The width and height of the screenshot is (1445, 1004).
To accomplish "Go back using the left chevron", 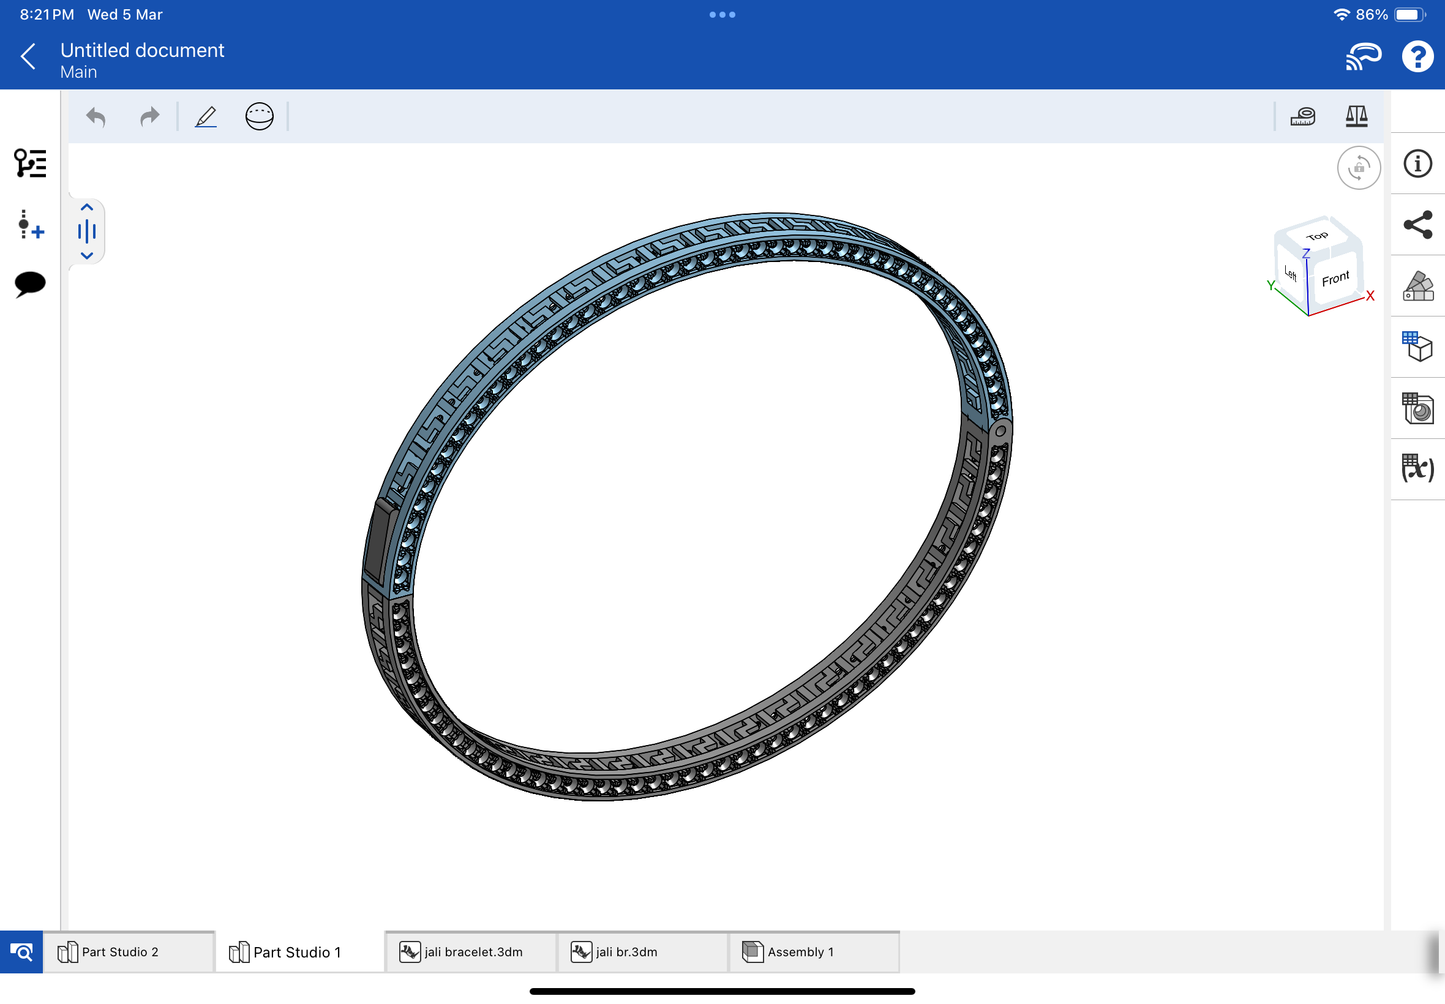I will (x=29, y=57).
